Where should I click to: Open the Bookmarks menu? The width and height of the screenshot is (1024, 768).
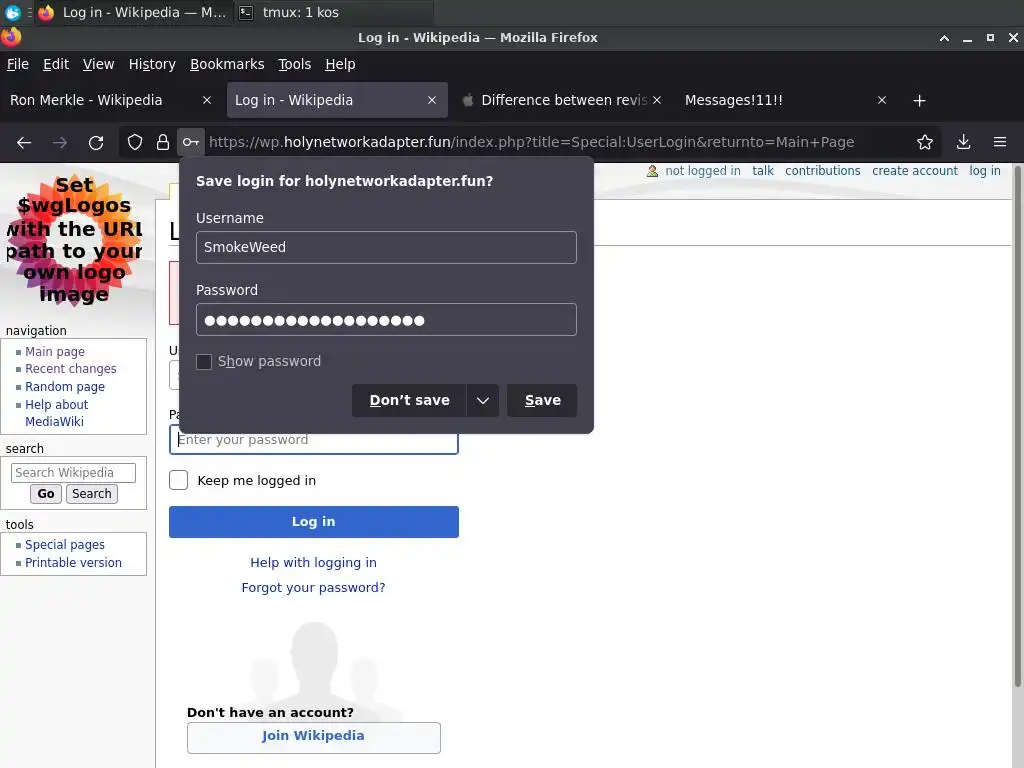point(227,64)
